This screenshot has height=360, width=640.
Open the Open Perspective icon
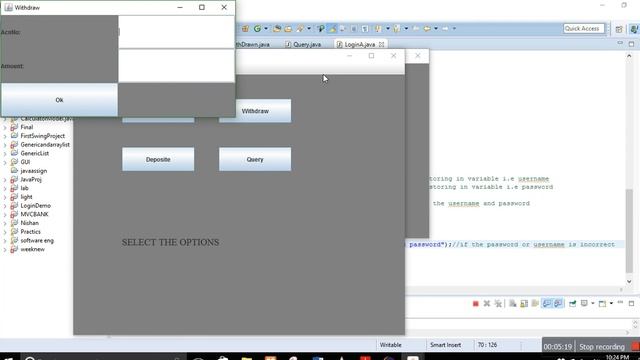619,29
